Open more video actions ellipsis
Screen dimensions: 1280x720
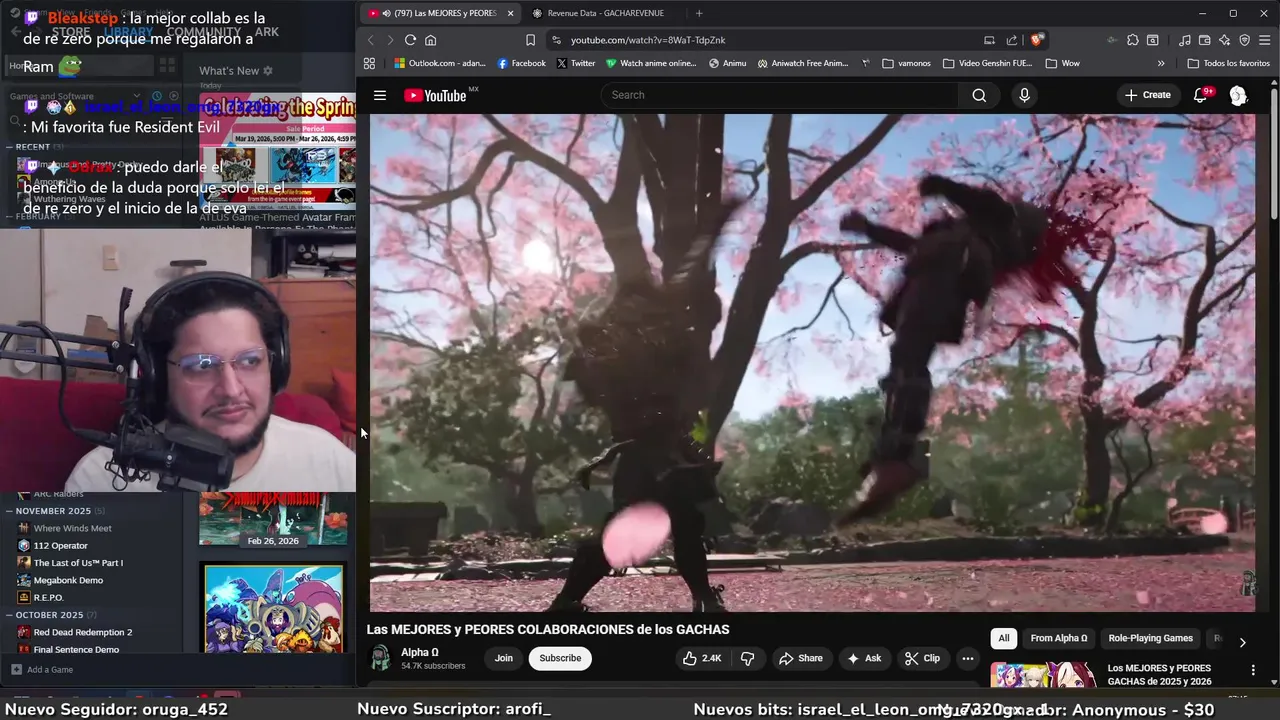967,658
